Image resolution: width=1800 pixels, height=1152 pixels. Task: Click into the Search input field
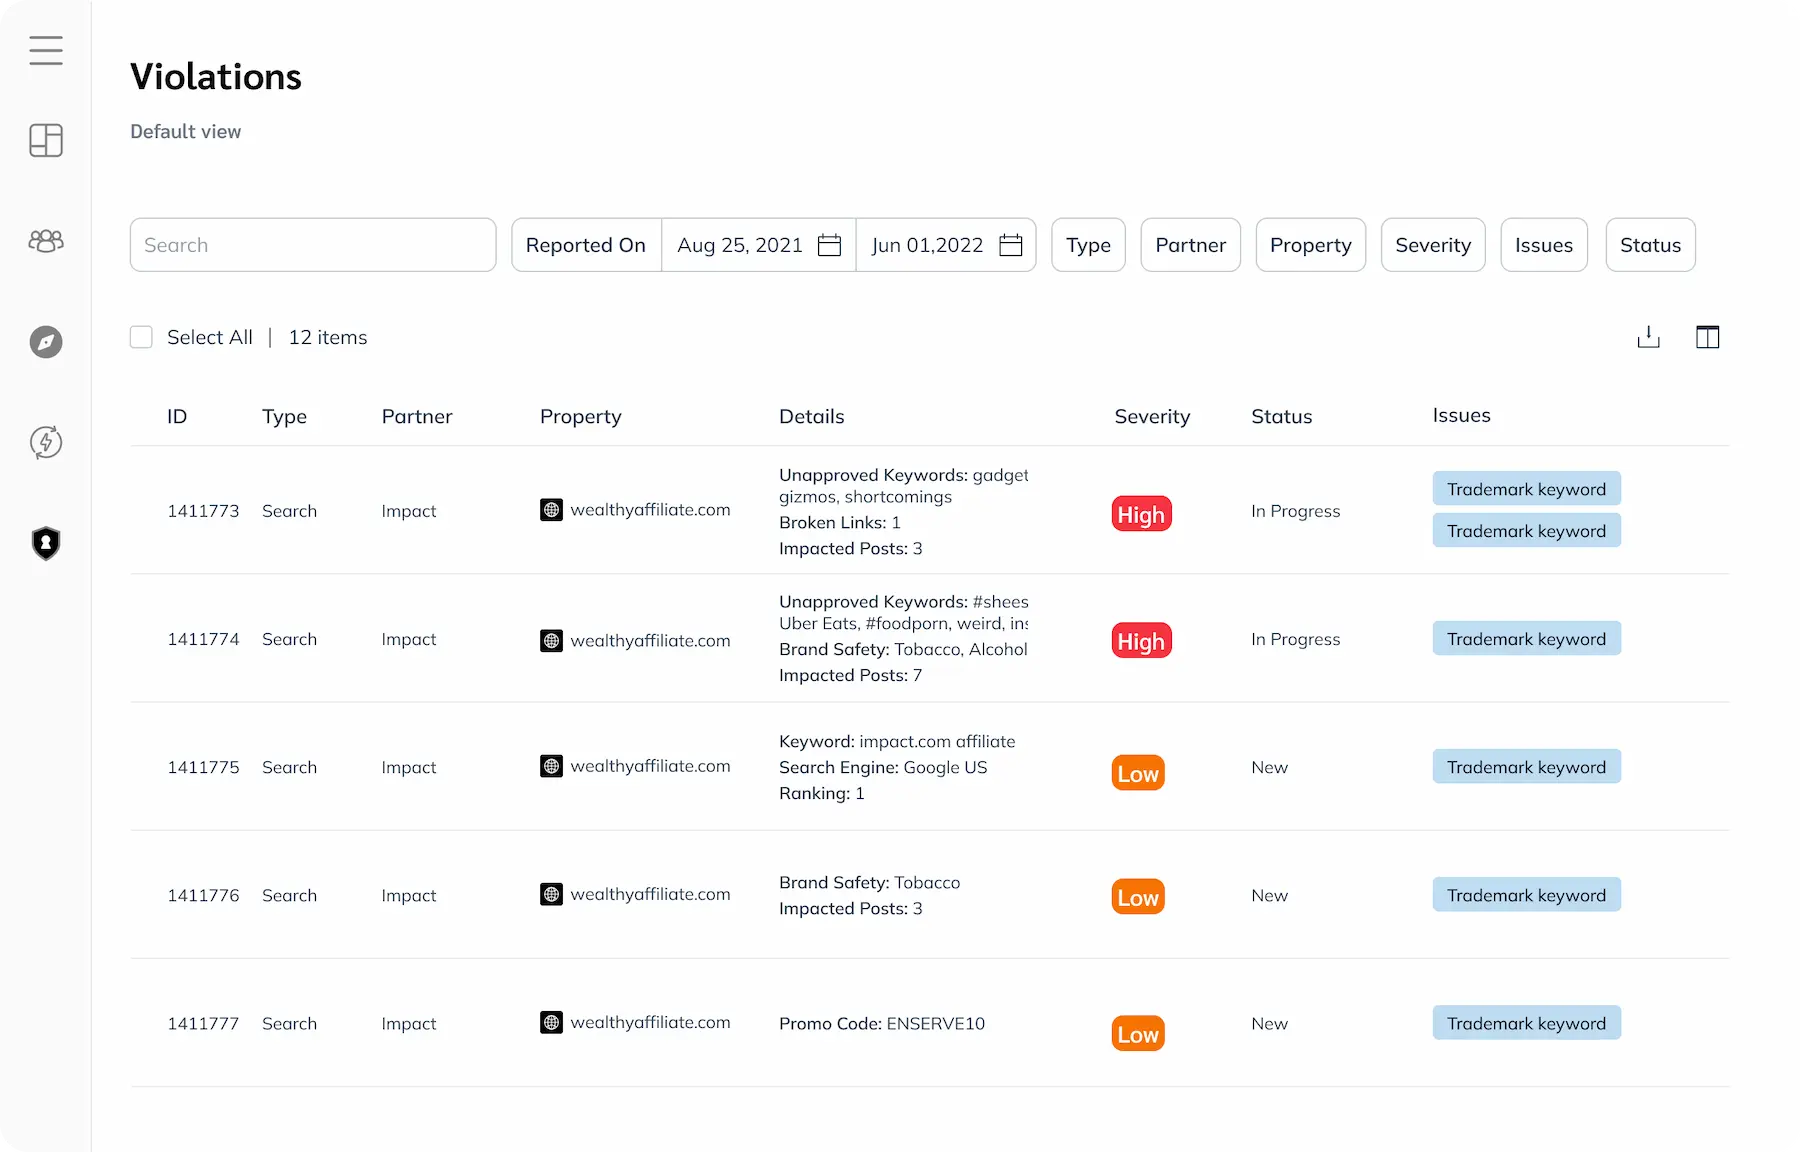coord(313,245)
